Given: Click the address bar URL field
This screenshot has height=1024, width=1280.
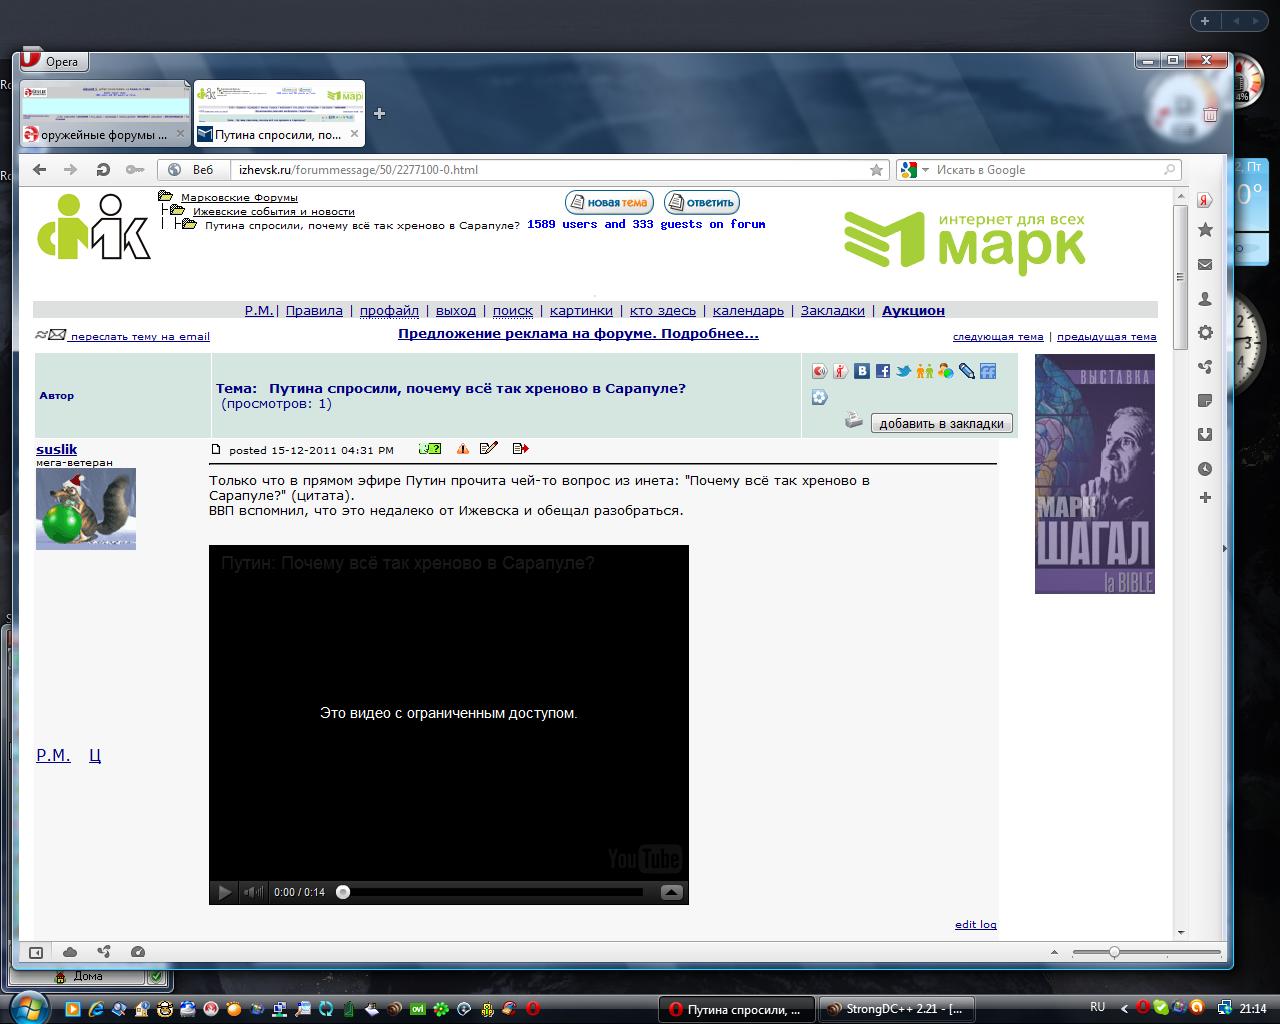Looking at the screenshot, I should (548, 170).
